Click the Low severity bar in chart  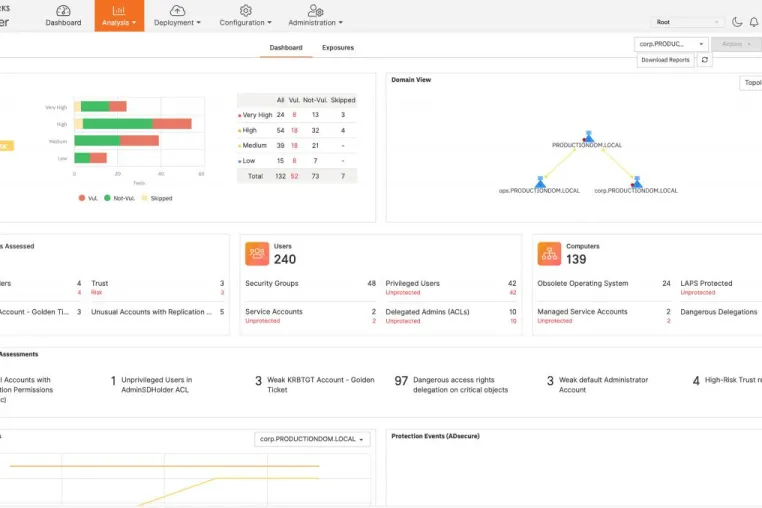(90, 158)
